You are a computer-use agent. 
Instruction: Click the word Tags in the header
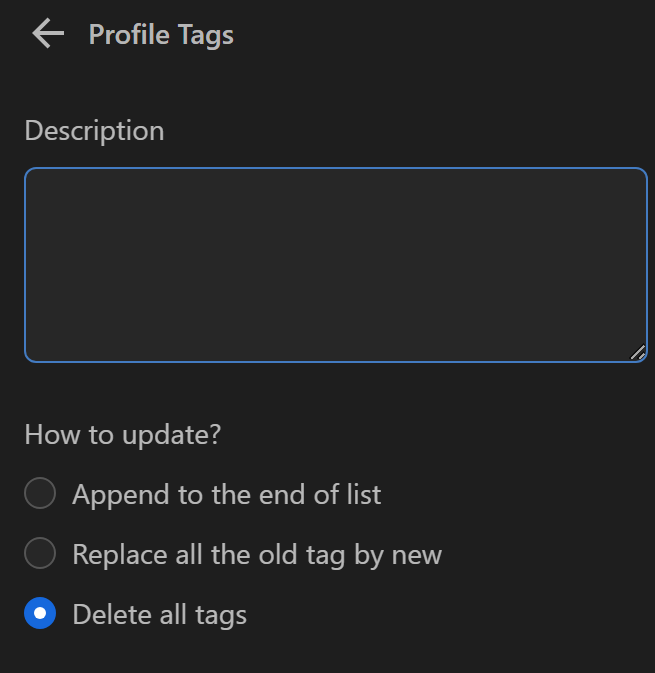[x=207, y=34]
